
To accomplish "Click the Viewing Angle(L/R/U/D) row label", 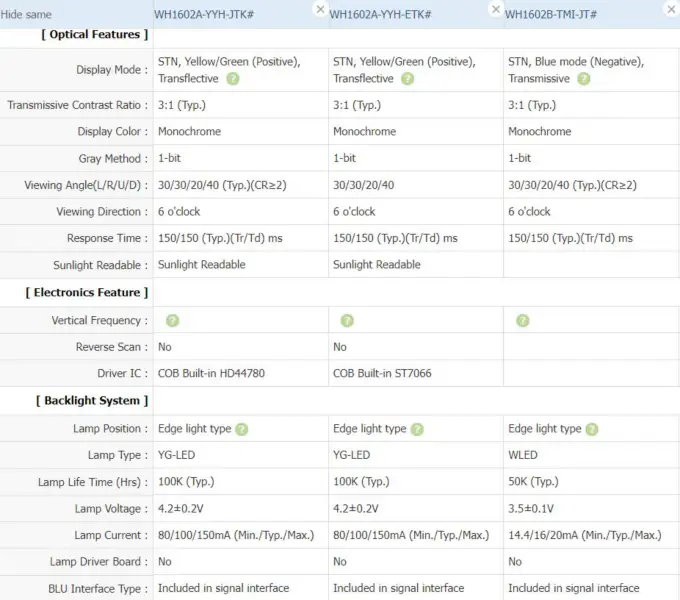I will (x=86, y=186).
